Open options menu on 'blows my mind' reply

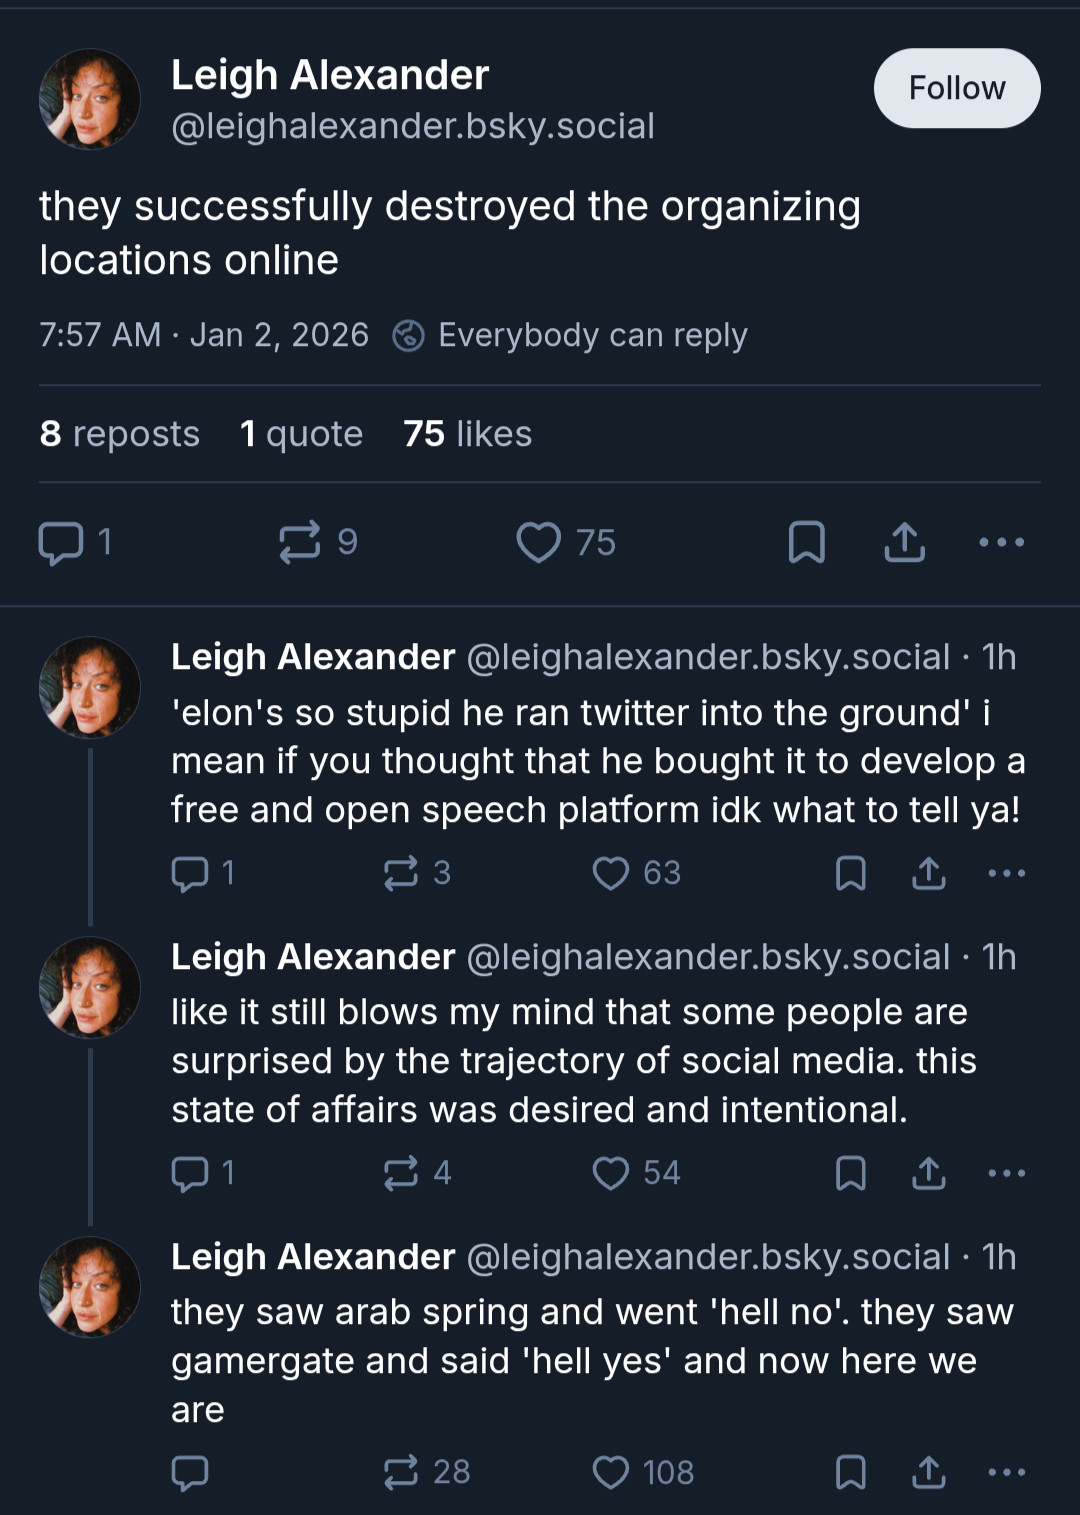[1007, 1173]
